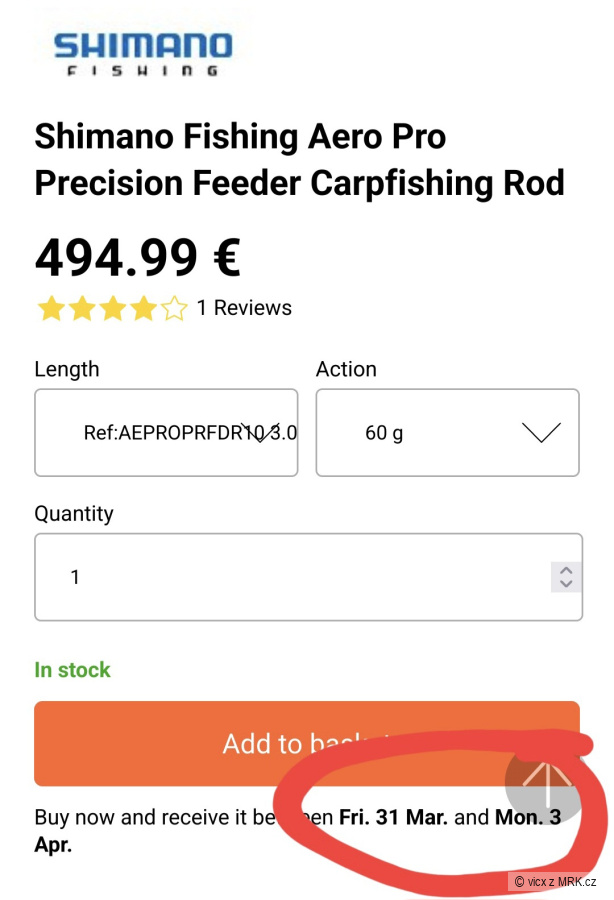Click the Shimano Fishing brand logo
Screen dimensions: 614x900
coord(142,53)
